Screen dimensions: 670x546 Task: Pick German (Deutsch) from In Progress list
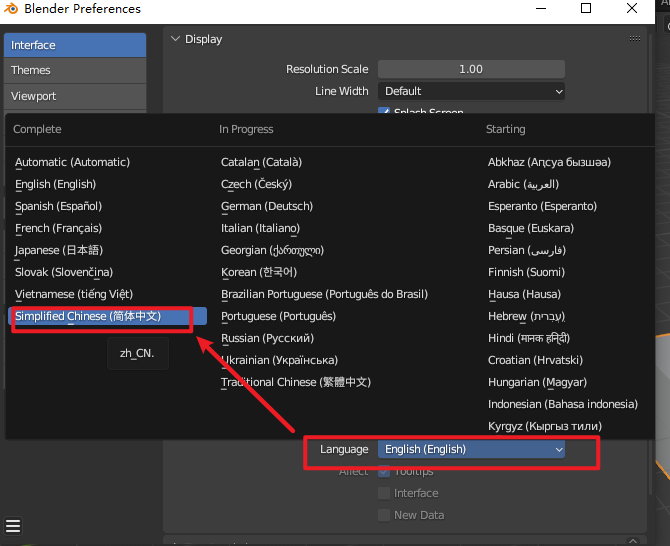pos(267,206)
